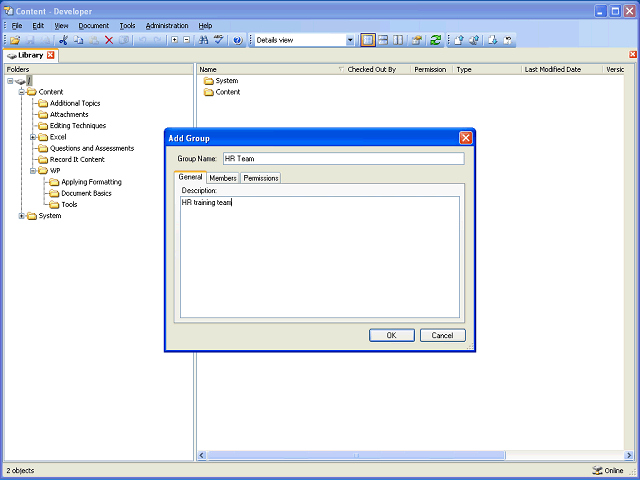
Task: Click the Check In up-arrow icon
Action: tap(459, 40)
